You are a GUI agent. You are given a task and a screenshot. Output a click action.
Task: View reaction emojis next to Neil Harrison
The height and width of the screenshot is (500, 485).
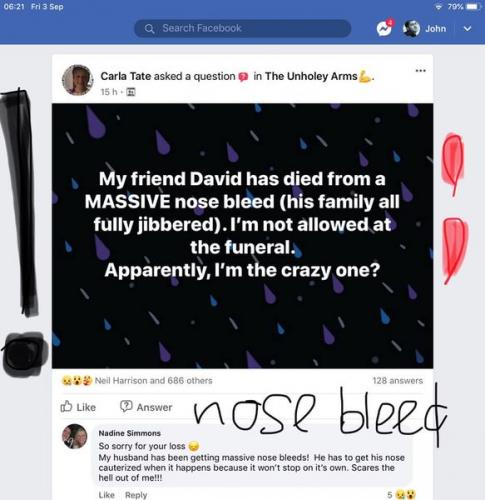(x=77, y=380)
